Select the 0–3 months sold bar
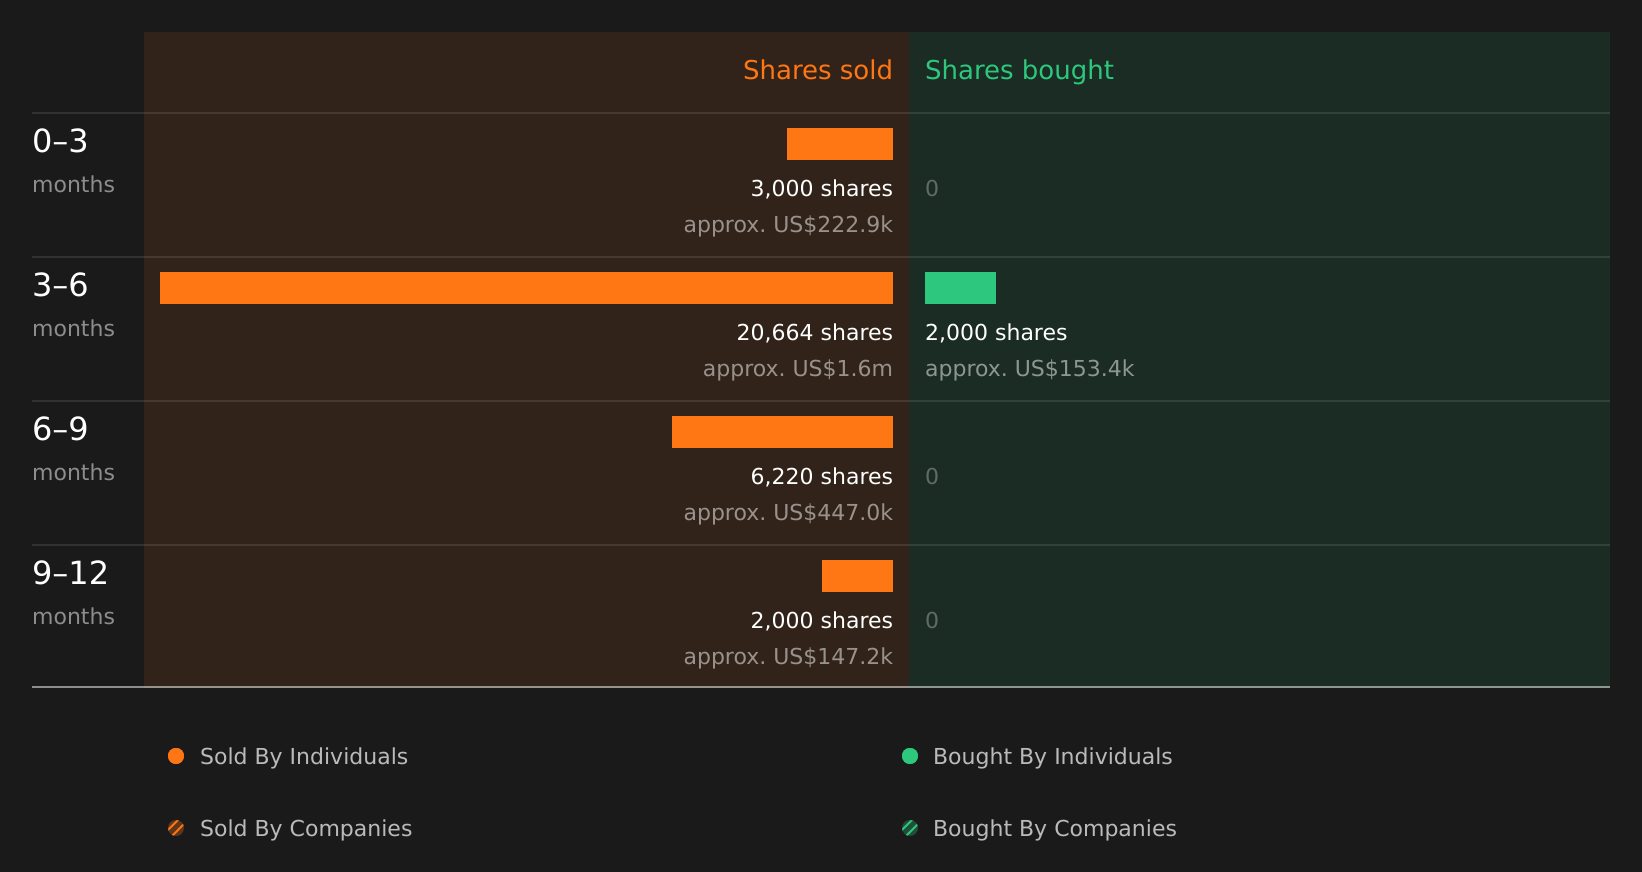 (x=840, y=144)
